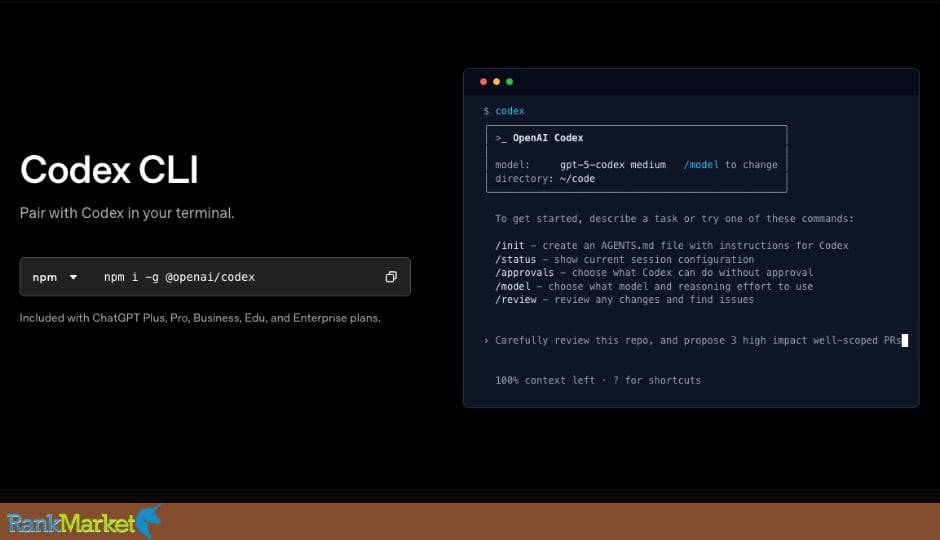Click the yellow minimize dot on terminal window
The height and width of the screenshot is (540, 940).
[496, 82]
